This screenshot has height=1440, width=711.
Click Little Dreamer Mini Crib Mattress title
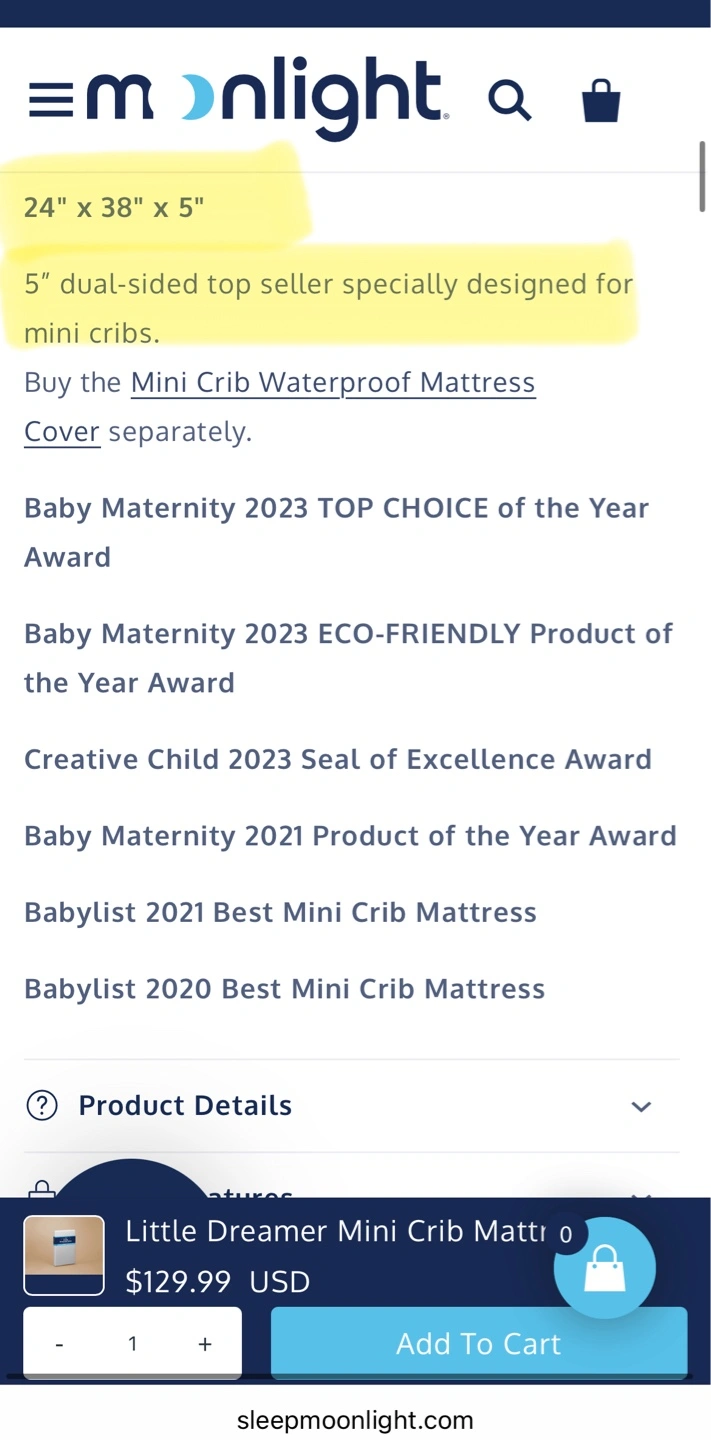pyautogui.click(x=335, y=1231)
